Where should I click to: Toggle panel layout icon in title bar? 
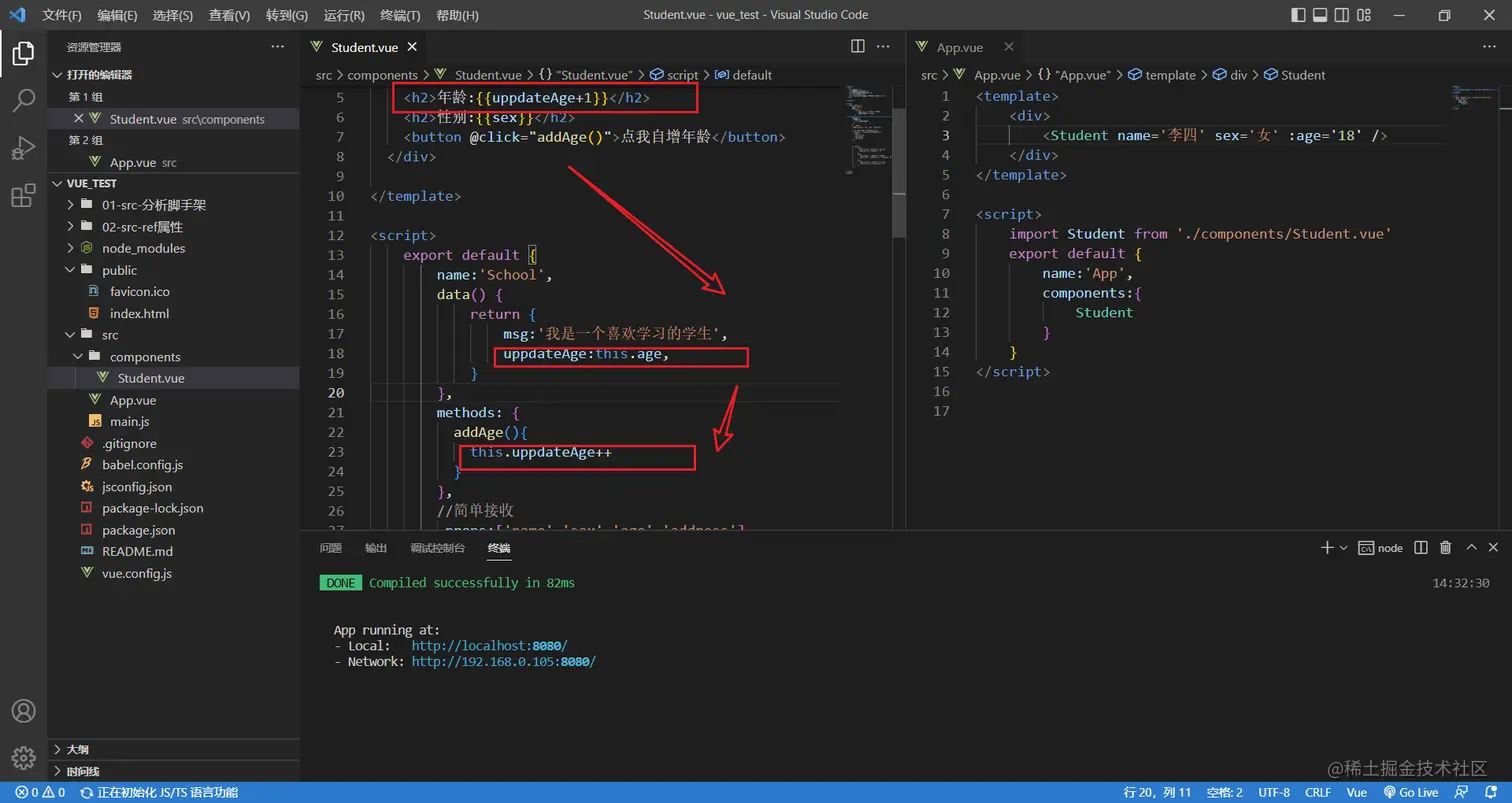tap(1320, 15)
